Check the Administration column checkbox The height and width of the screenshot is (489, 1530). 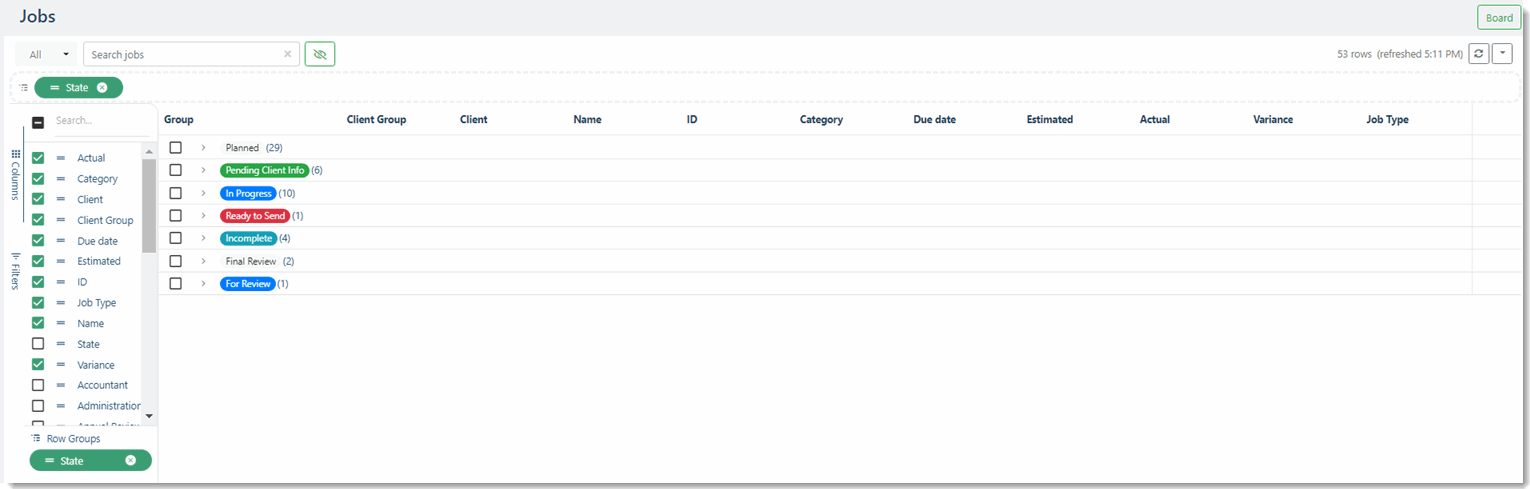(38, 406)
